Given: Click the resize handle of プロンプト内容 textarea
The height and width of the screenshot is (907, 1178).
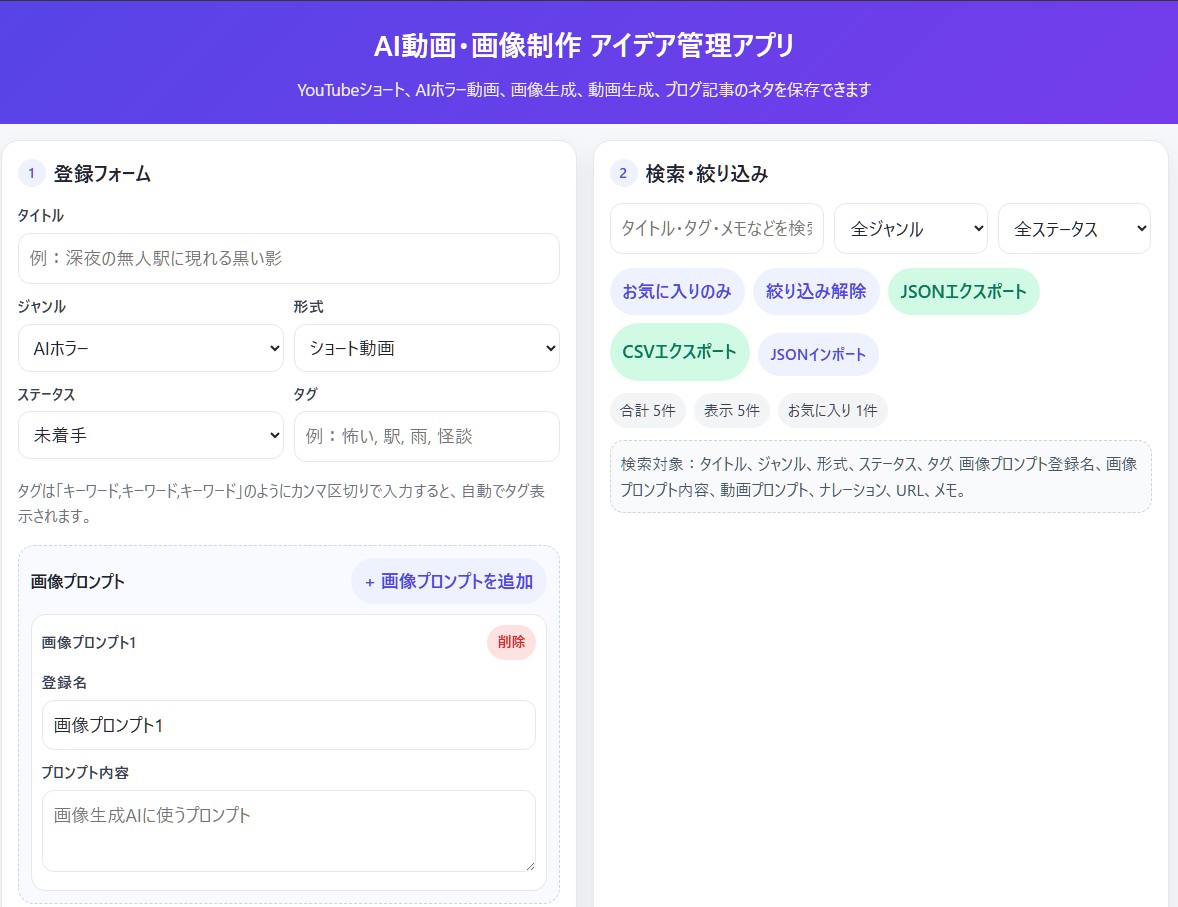Looking at the screenshot, I should pyautogui.click(x=530, y=866).
